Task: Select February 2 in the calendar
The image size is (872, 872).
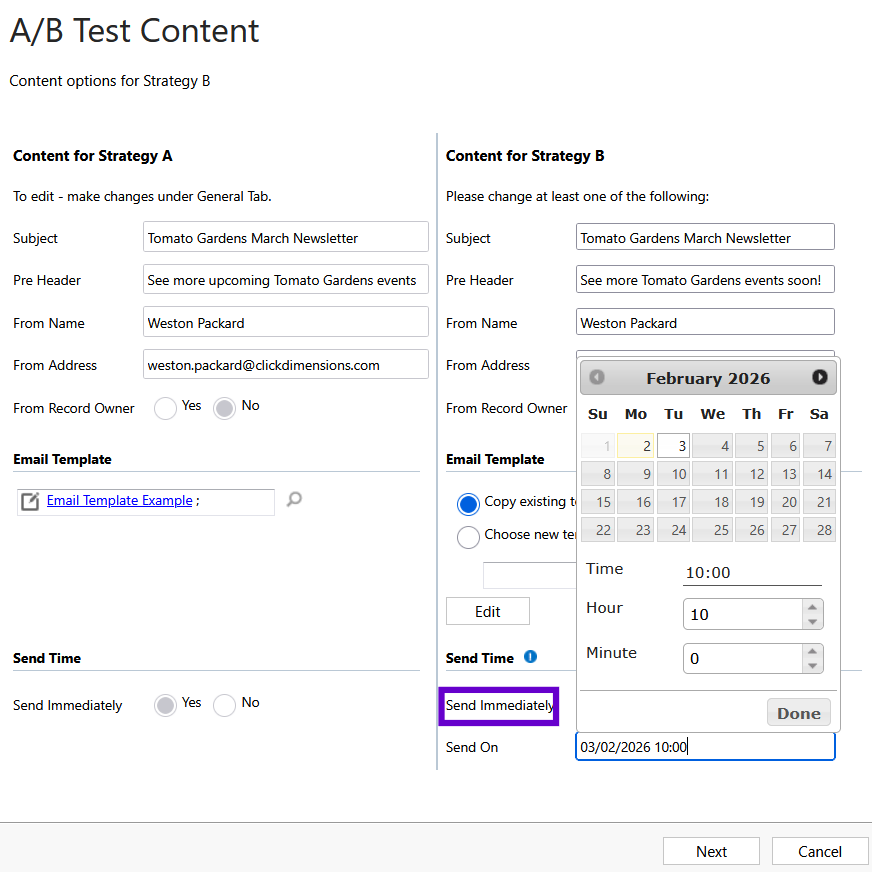Action: point(635,445)
